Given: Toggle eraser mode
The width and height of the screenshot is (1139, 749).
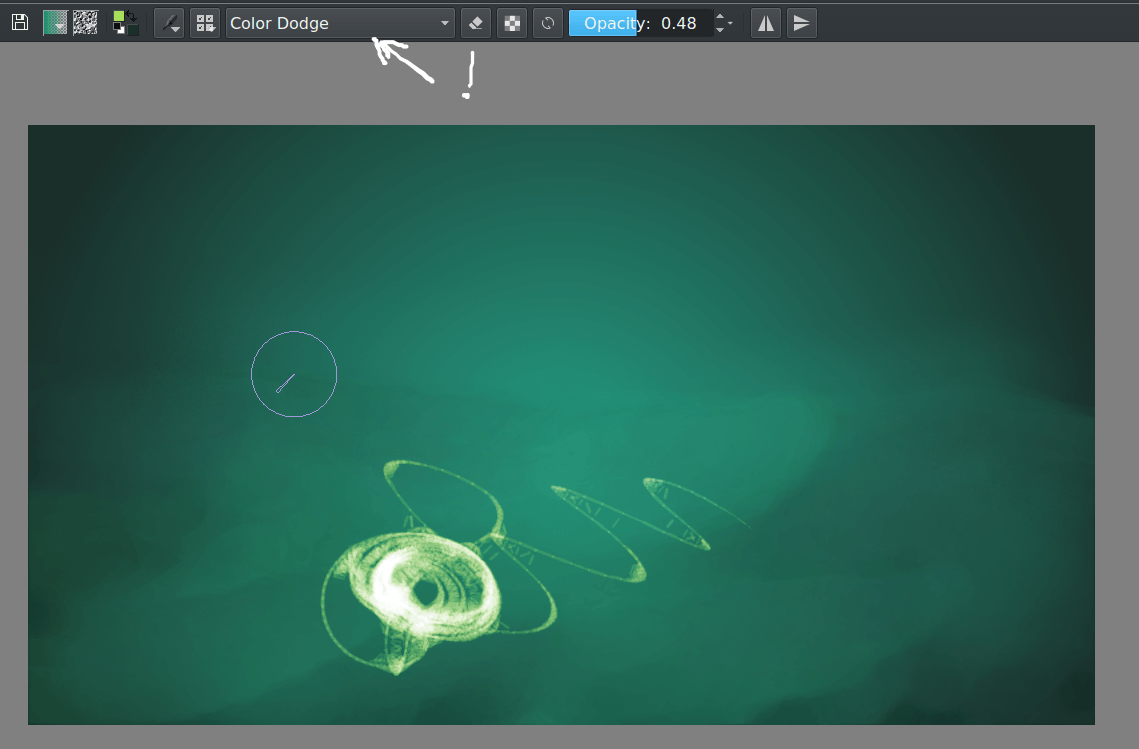Looking at the screenshot, I should tap(476, 23).
